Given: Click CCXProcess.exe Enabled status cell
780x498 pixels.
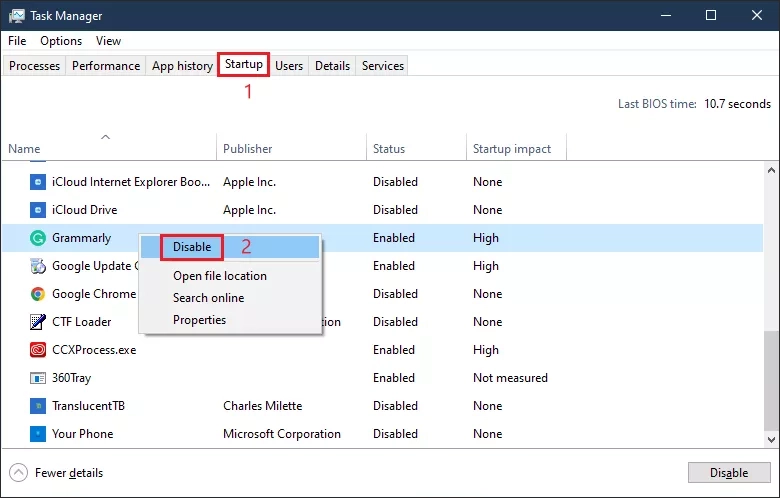Looking at the screenshot, I should coord(394,350).
